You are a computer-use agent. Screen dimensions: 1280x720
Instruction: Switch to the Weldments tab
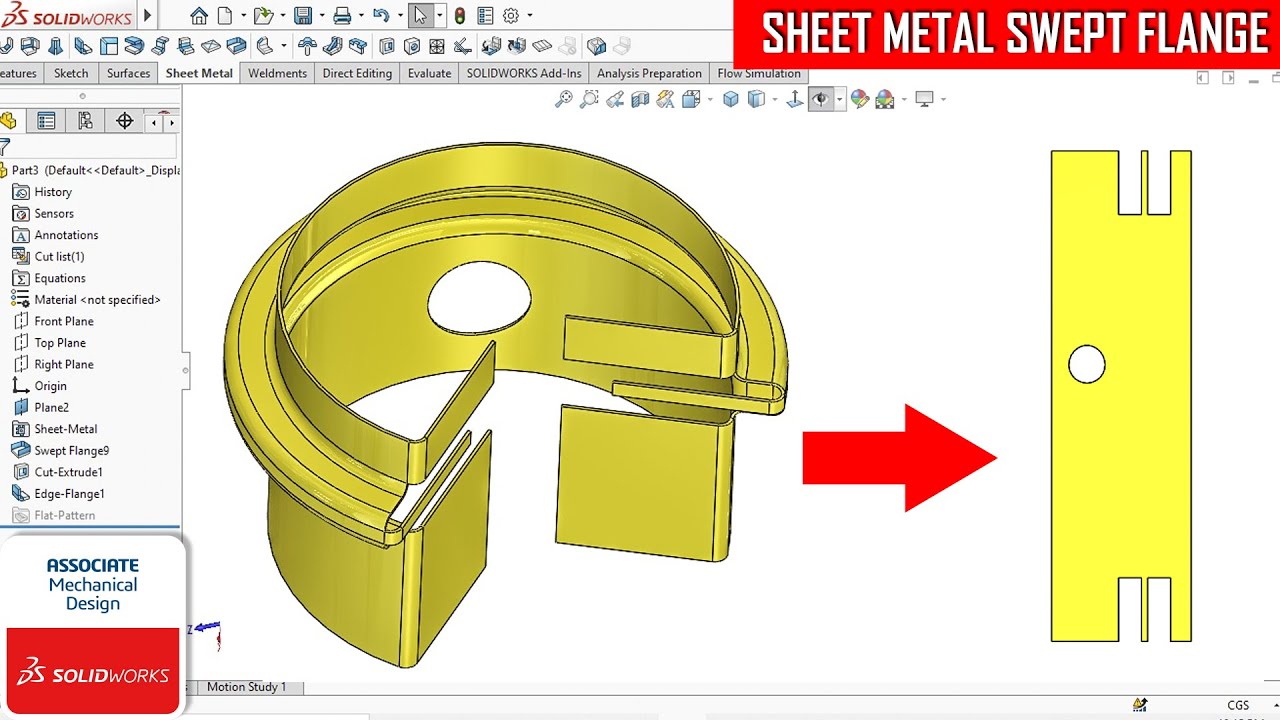(x=277, y=73)
